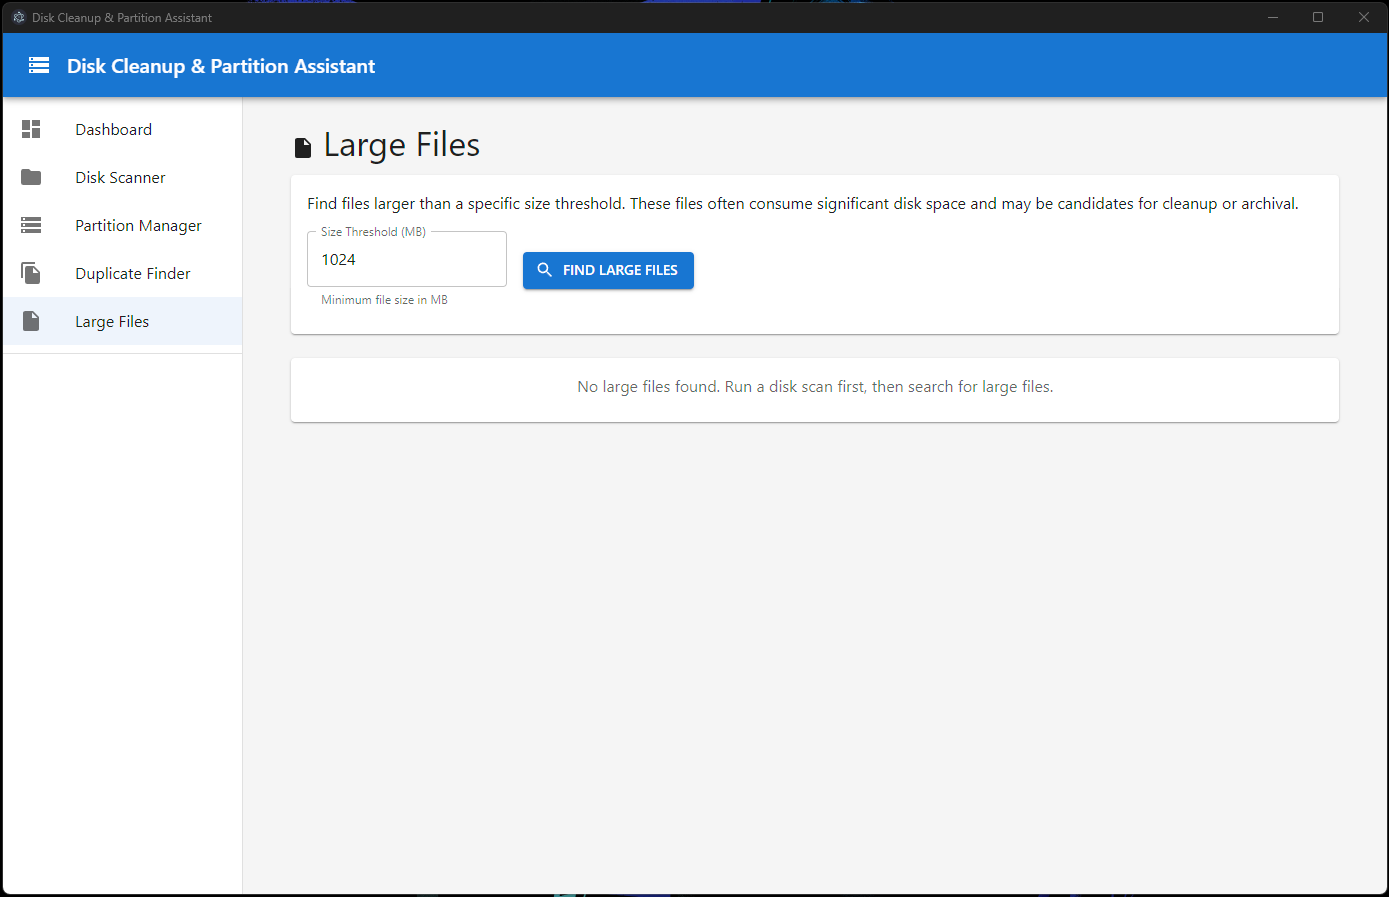Click the Duplicate Finder copy icon
This screenshot has height=897, width=1389.
(30, 272)
